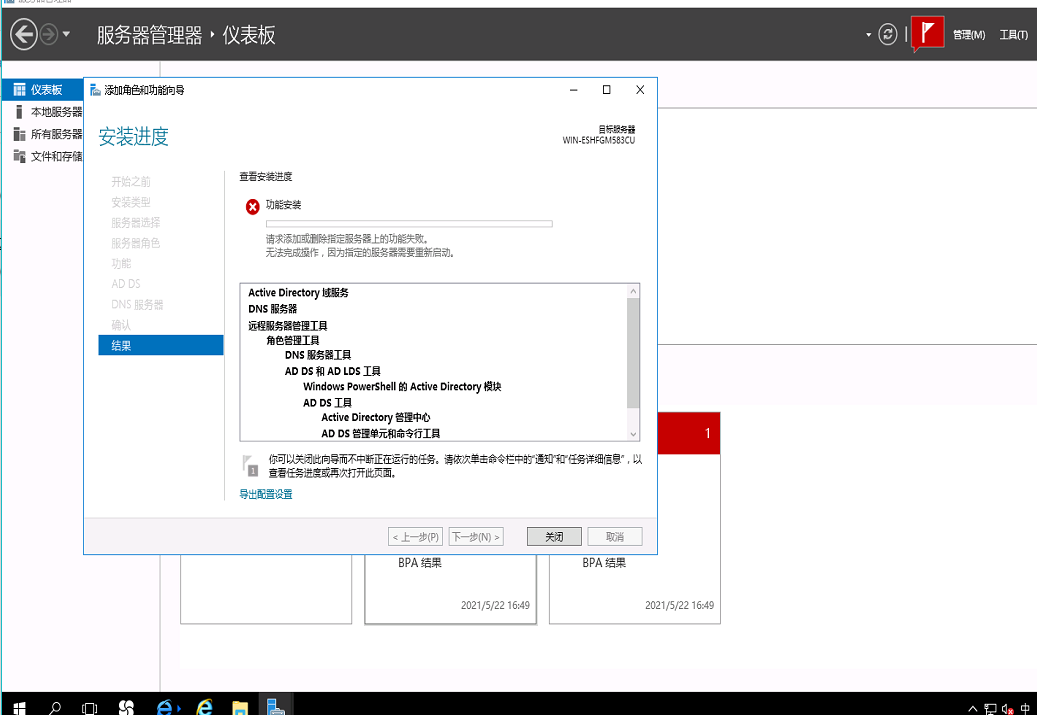Click the fan-shaped taskbar app icon
The image size is (1037, 715).
tap(126, 708)
